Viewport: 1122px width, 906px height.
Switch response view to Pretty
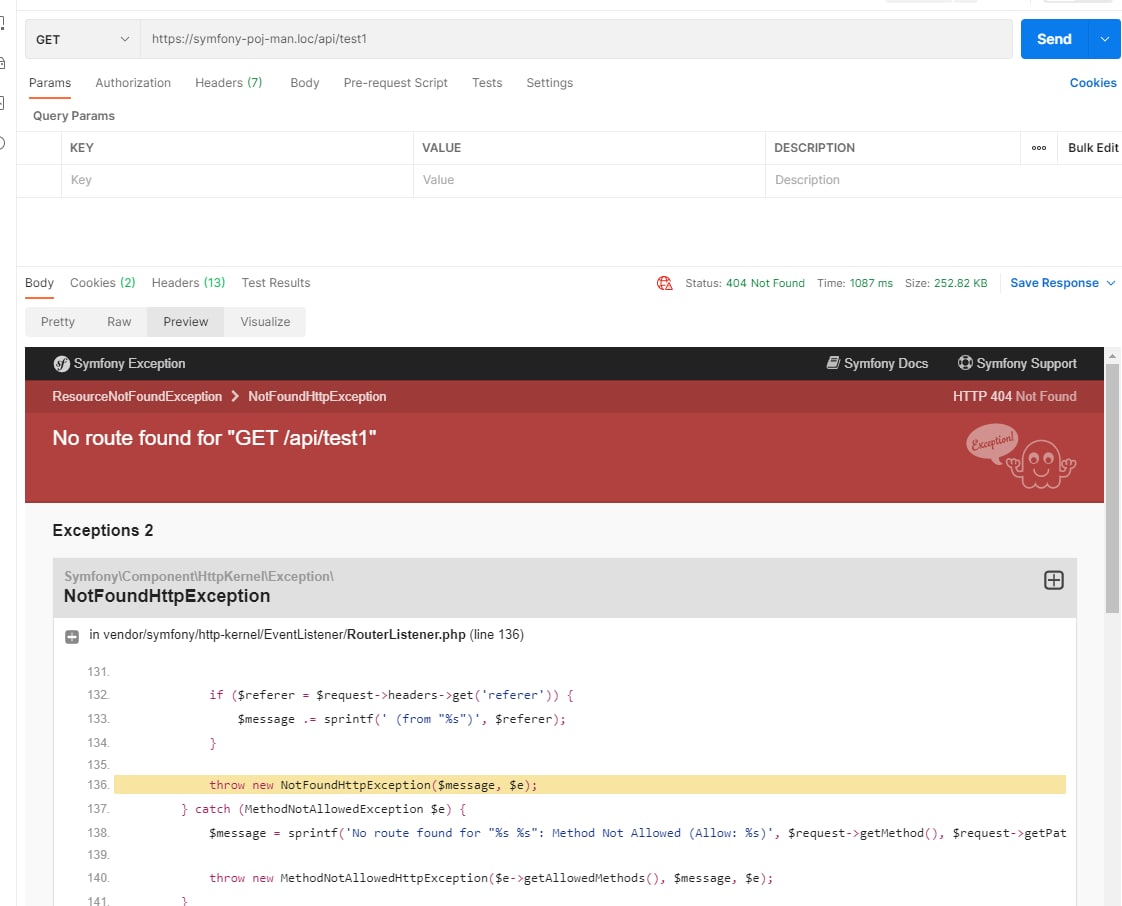pyautogui.click(x=58, y=322)
